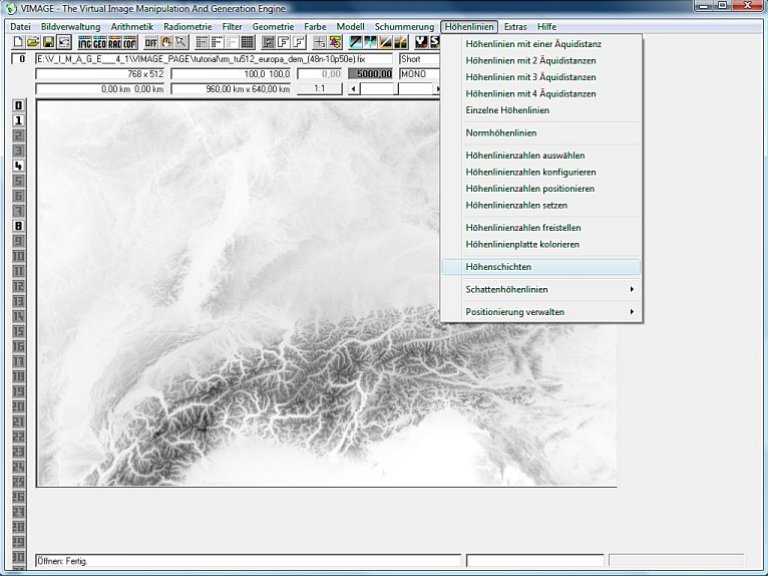The height and width of the screenshot is (576, 768).
Task: Toggle image slot 4 in left sidebar
Action: pos(18,165)
